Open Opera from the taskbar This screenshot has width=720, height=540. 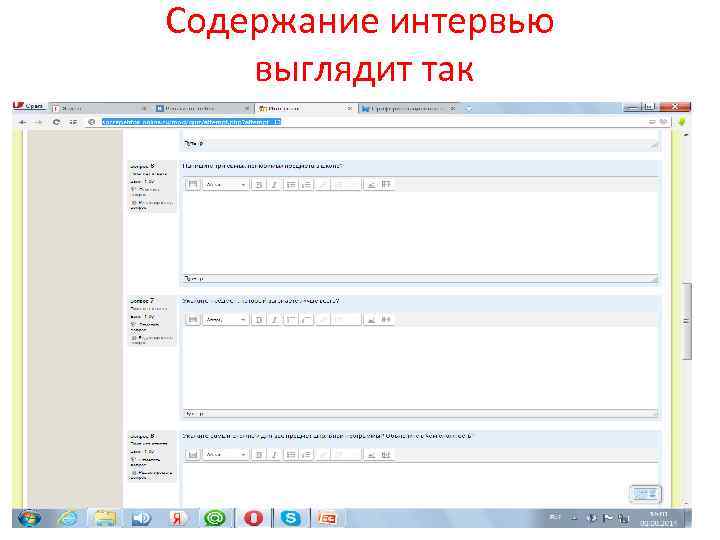tap(253, 518)
